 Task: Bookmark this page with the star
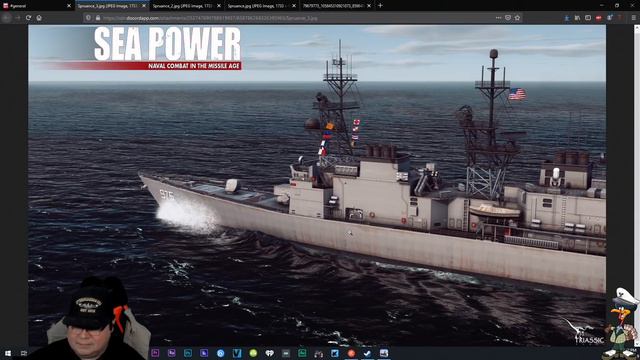pyautogui.click(x=517, y=18)
